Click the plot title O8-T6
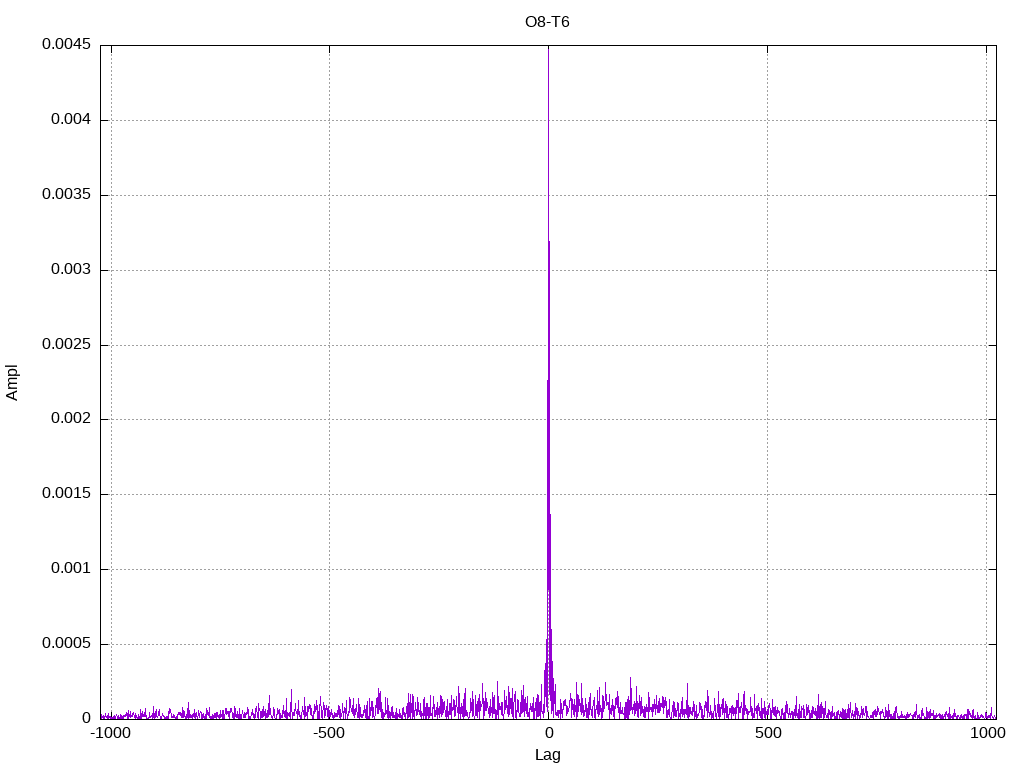Image resolution: width=1024 pixels, height=768 pixels. pyautogui.click(x=547, y=22)
